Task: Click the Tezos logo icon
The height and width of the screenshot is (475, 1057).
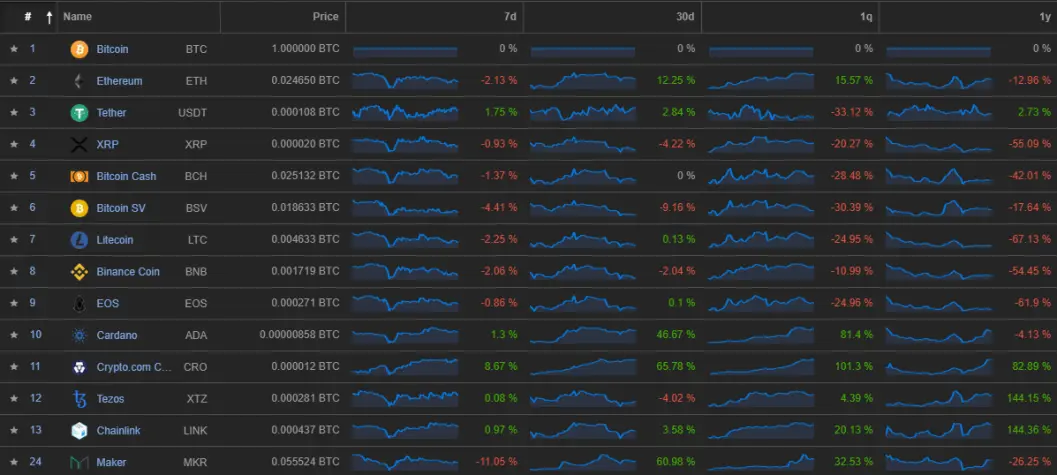Action: click(x=80, y=399)
